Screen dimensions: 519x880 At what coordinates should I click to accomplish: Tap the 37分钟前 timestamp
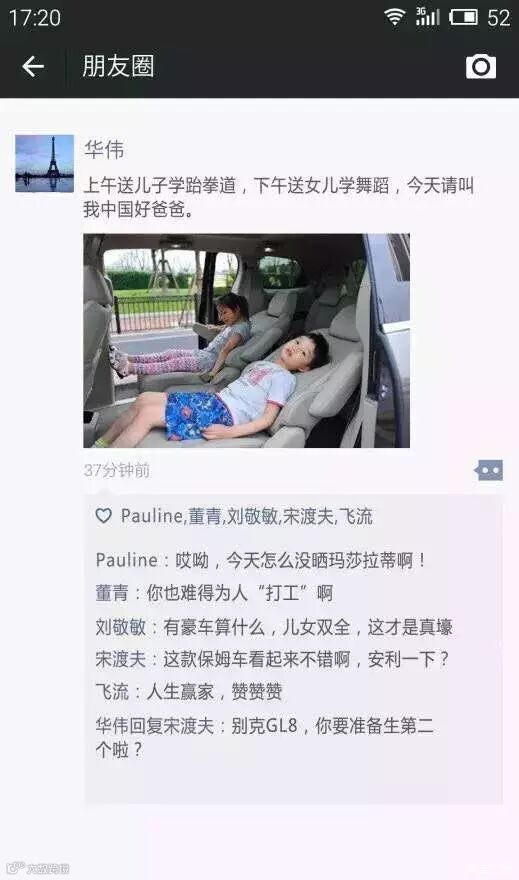coord(117,470)
